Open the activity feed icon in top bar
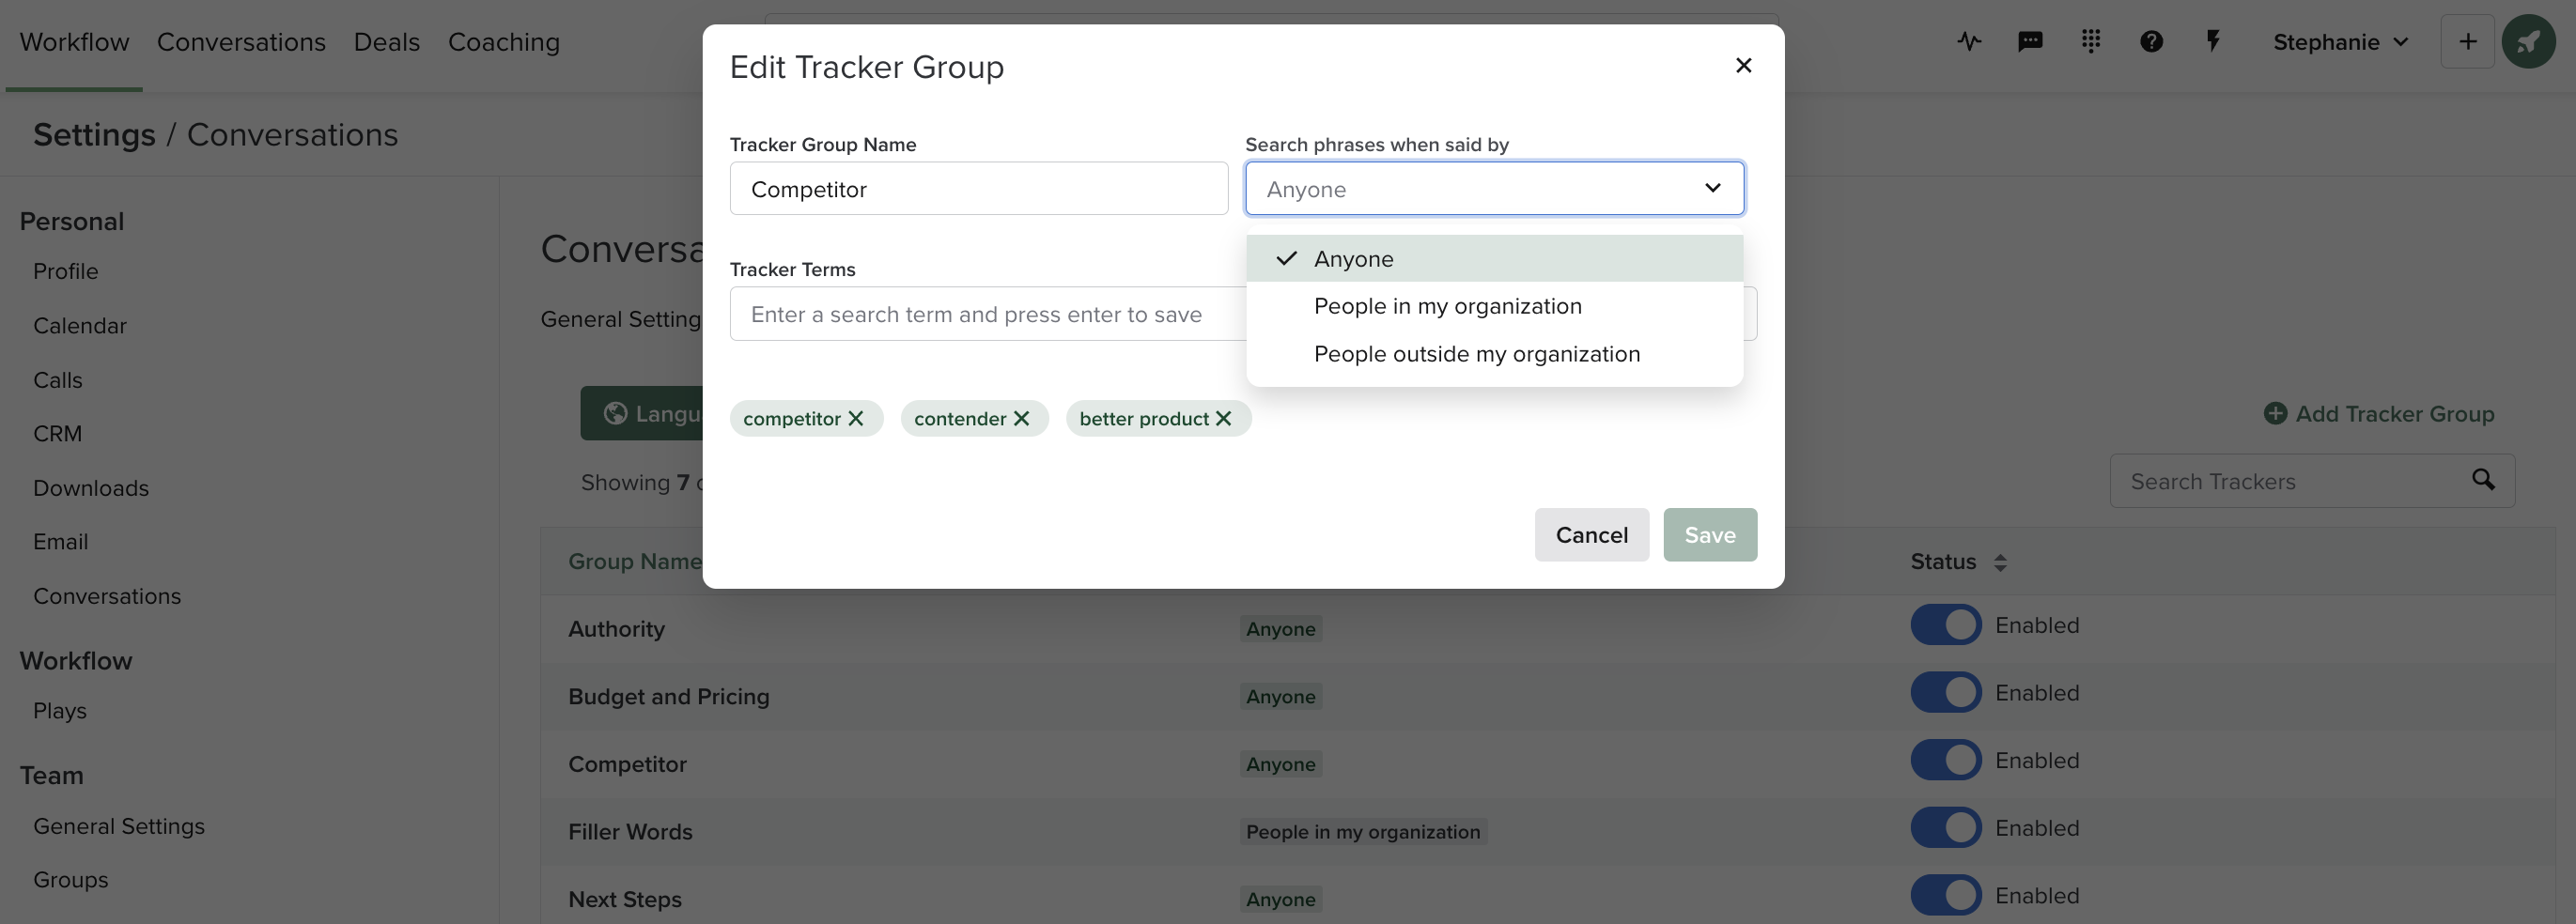Viewport: 2576px width, 924px height. [1969, 41]
